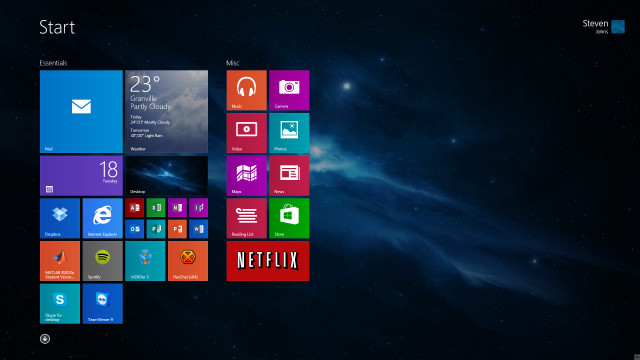
Task: Open Skype for desktop tile
Action: pyautogui.click(x=60, y=304)
